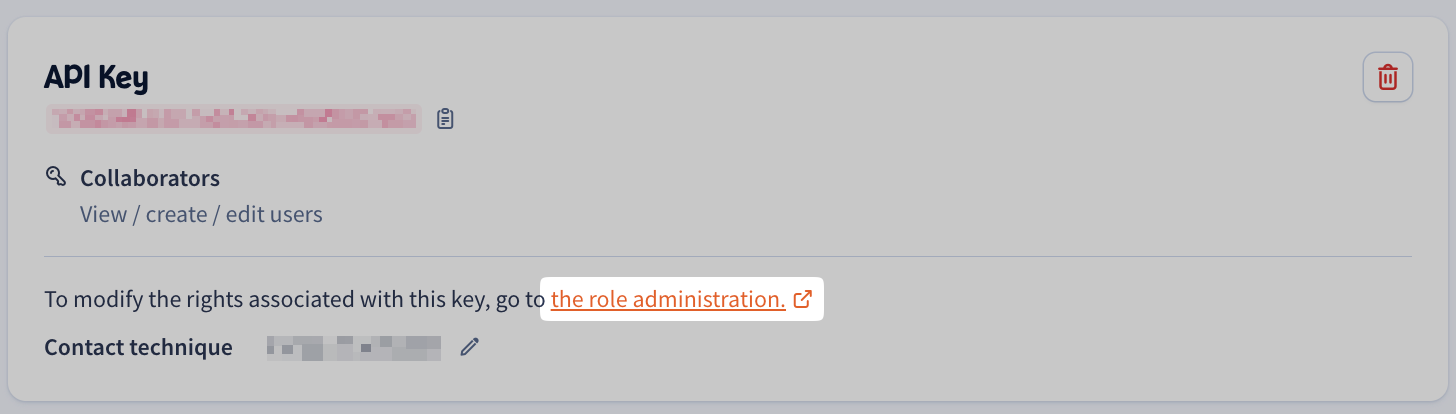Click the Collaborators permission label
Screen dimensions: 1456x414
point(150,179)
